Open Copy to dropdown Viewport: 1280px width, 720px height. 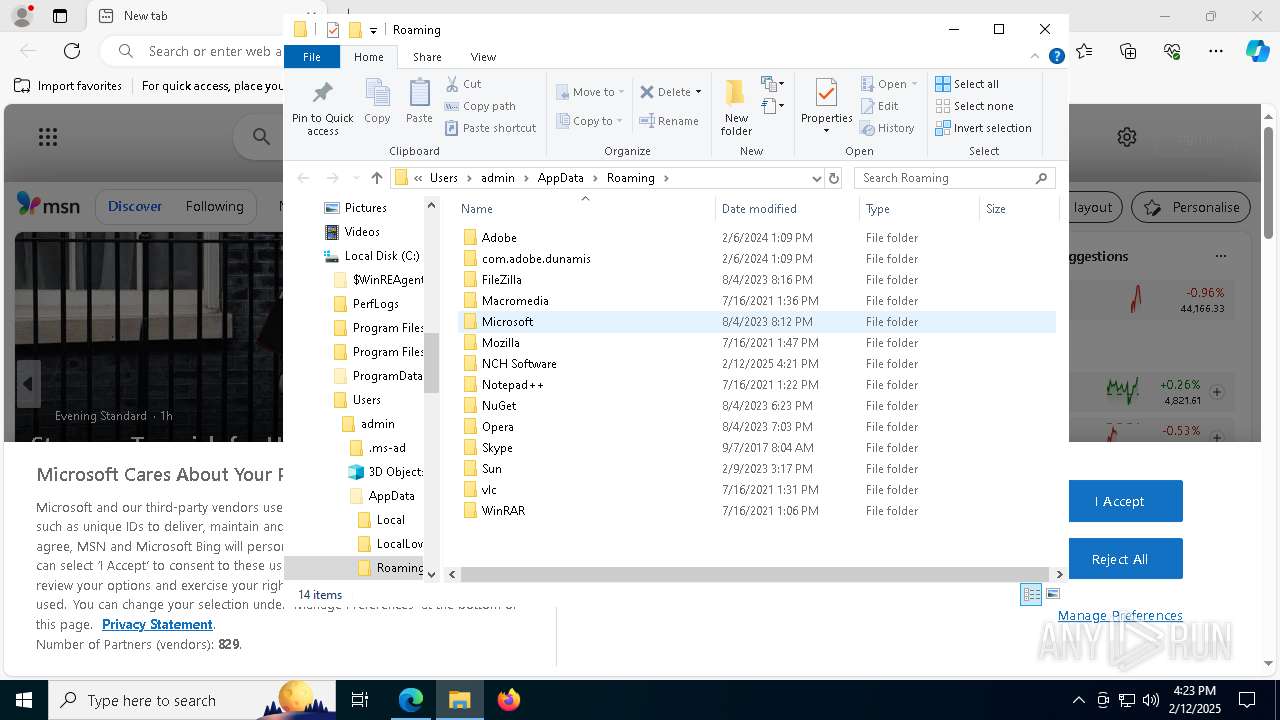(x=590, y=121)
